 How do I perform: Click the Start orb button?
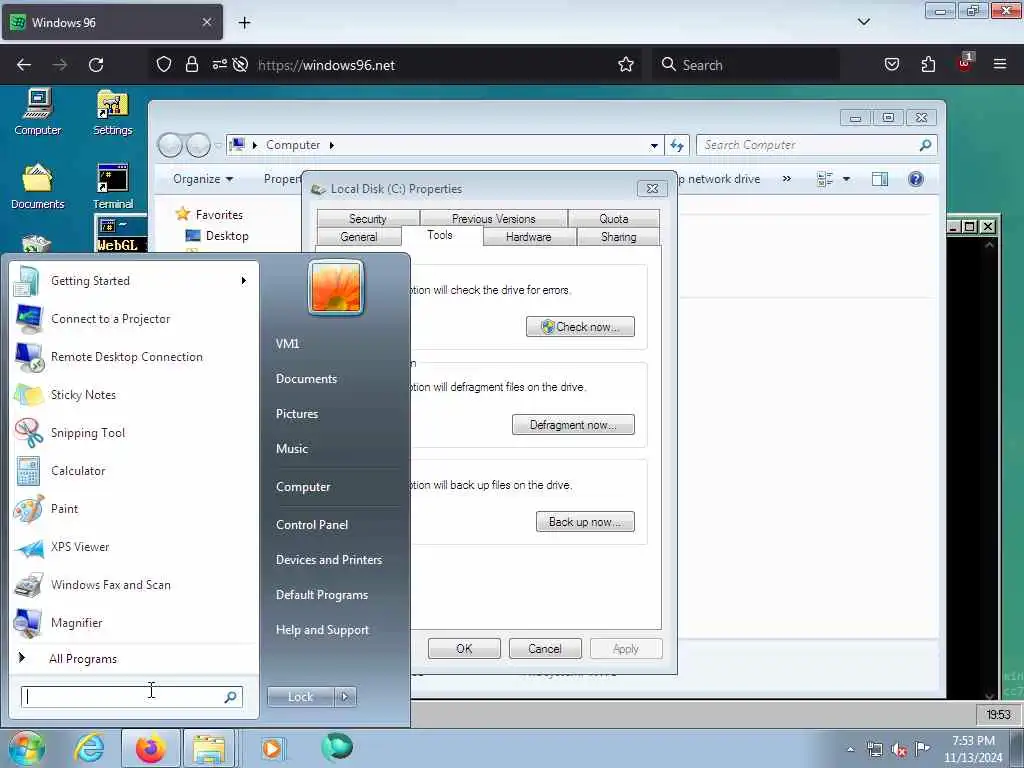26,748
